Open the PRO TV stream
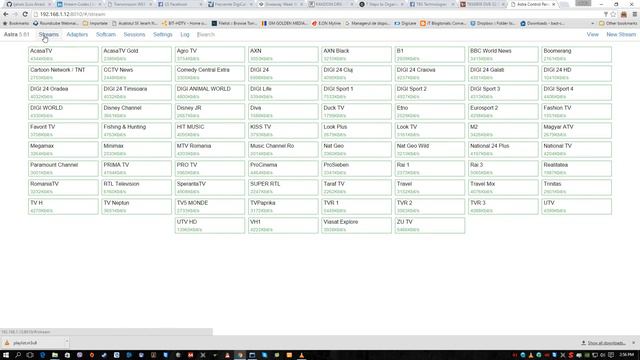 pos(210,168)
